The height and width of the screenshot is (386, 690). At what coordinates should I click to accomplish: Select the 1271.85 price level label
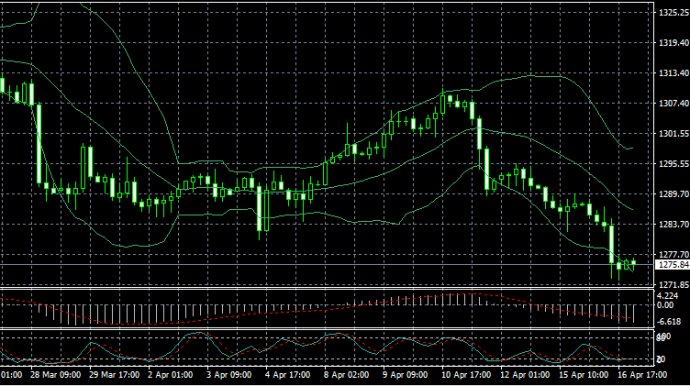673,284
